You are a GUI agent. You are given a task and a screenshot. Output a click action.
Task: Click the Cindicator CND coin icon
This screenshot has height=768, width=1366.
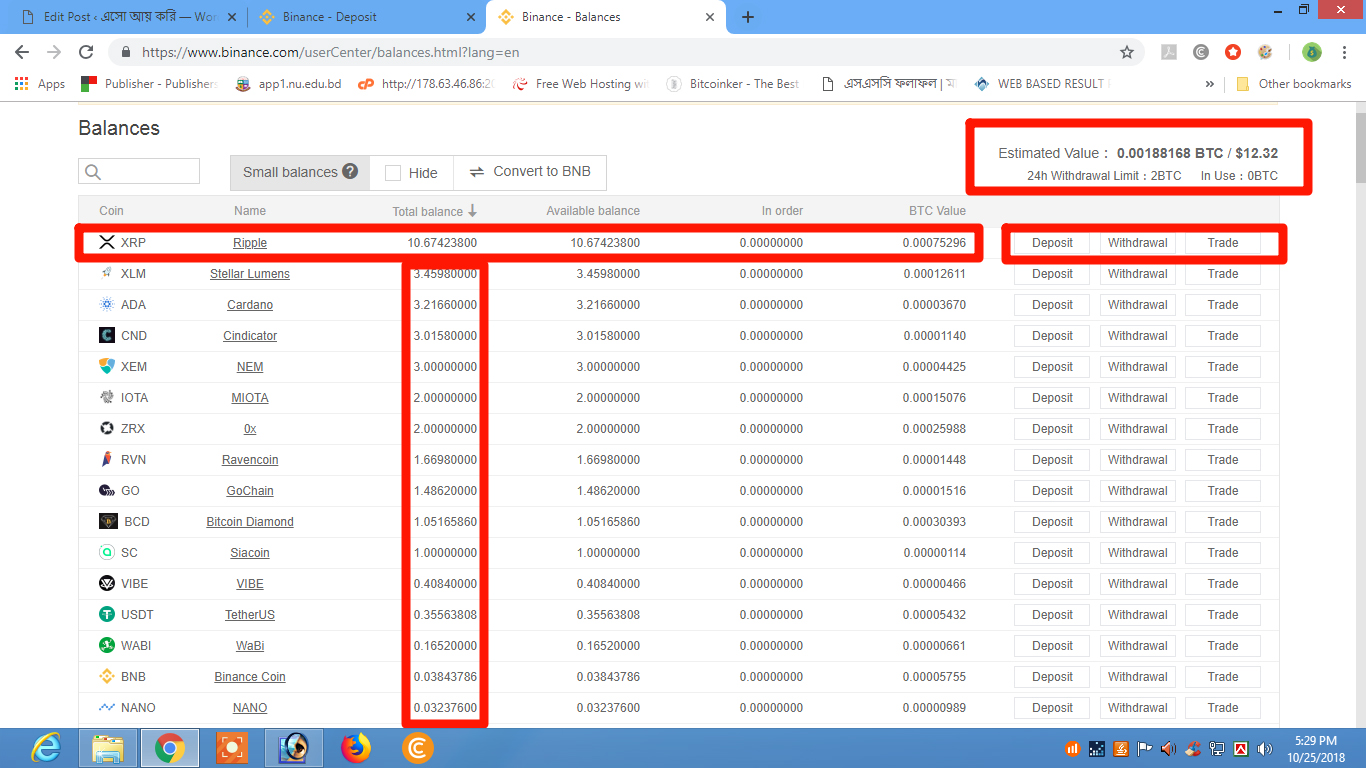click(107, 335)
